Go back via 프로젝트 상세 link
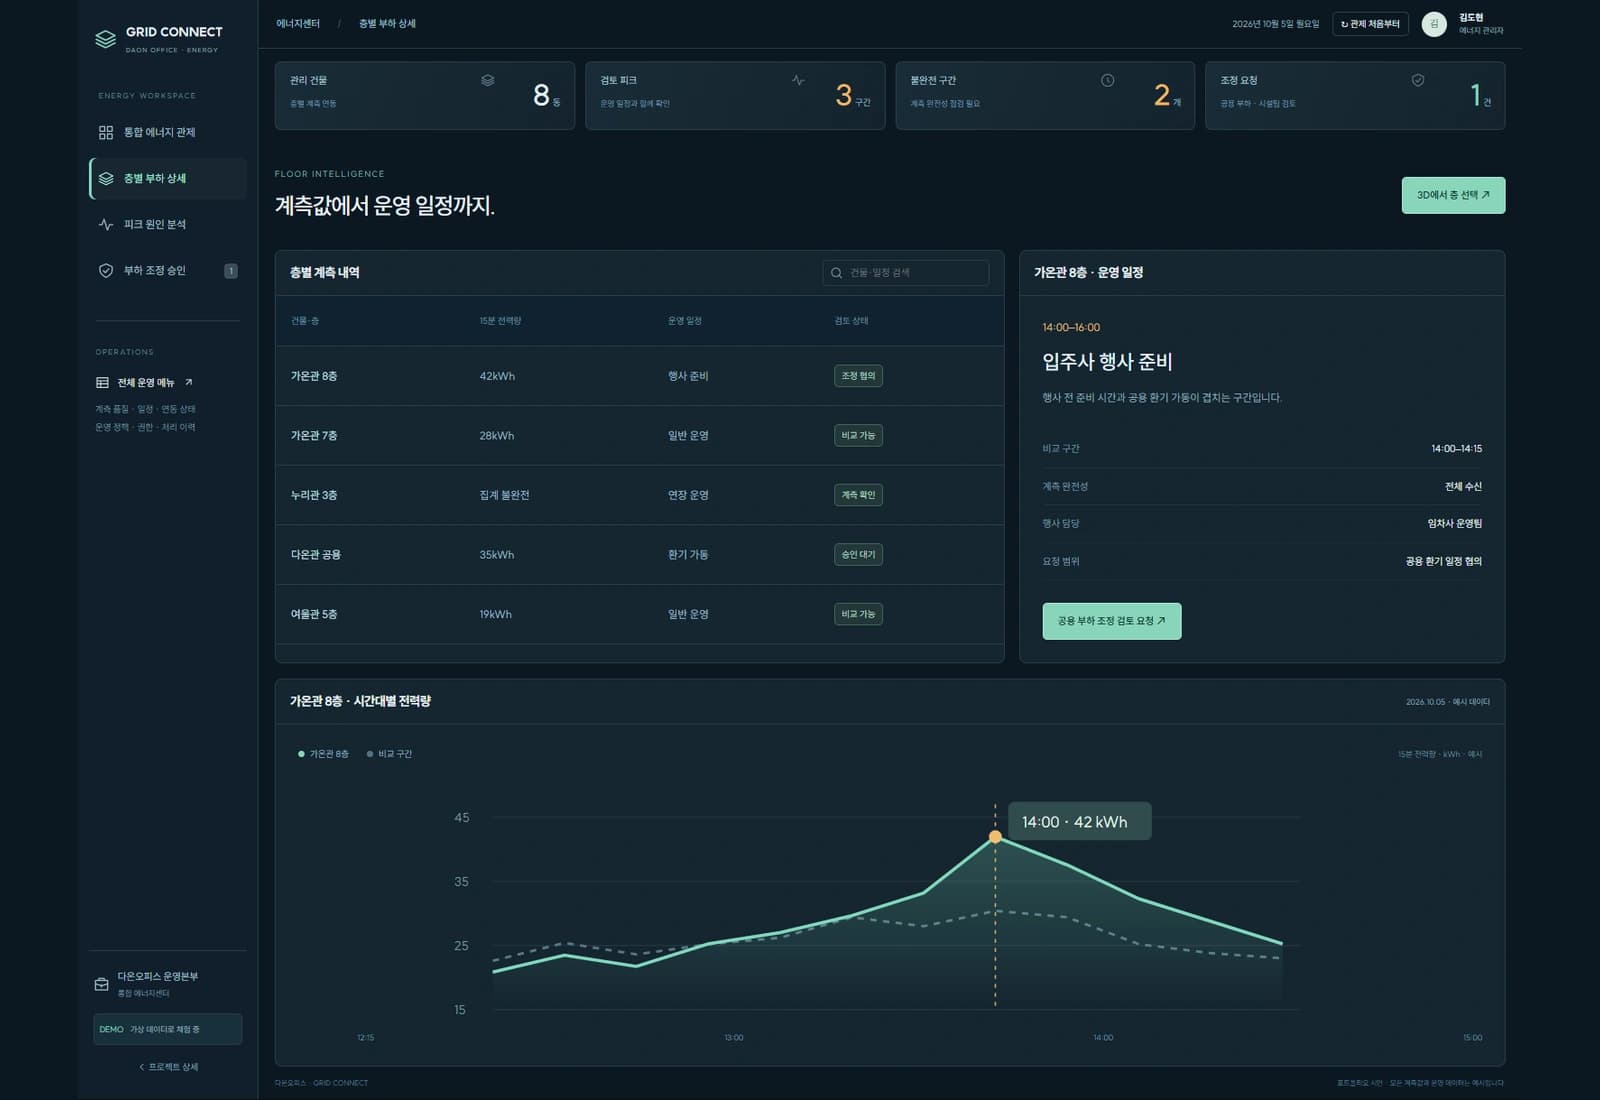This screenshot has height=1100, width=1600. click(x=168, y=1067)
